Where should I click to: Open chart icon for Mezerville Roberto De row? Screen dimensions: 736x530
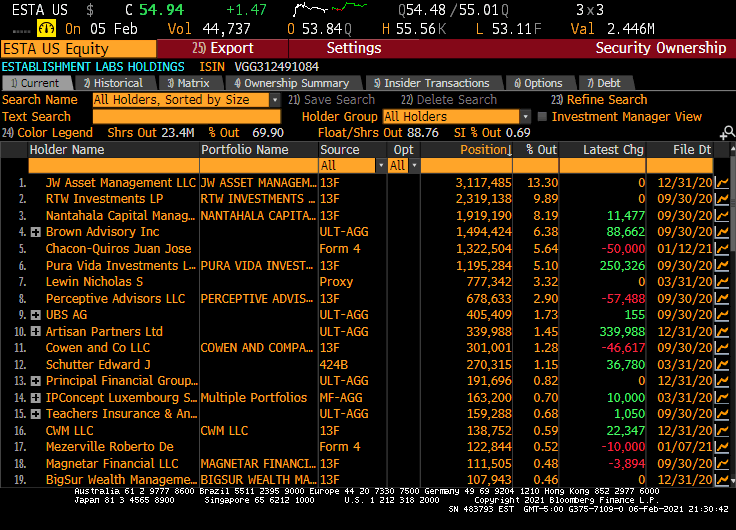pyautogui.click(x=721, y=447)
